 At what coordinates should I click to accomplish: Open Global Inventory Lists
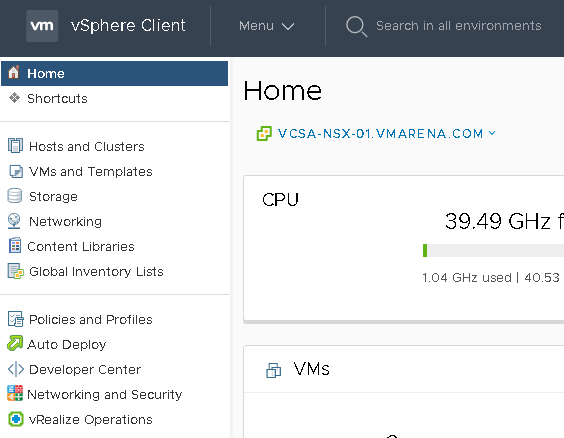click(96, 272)
